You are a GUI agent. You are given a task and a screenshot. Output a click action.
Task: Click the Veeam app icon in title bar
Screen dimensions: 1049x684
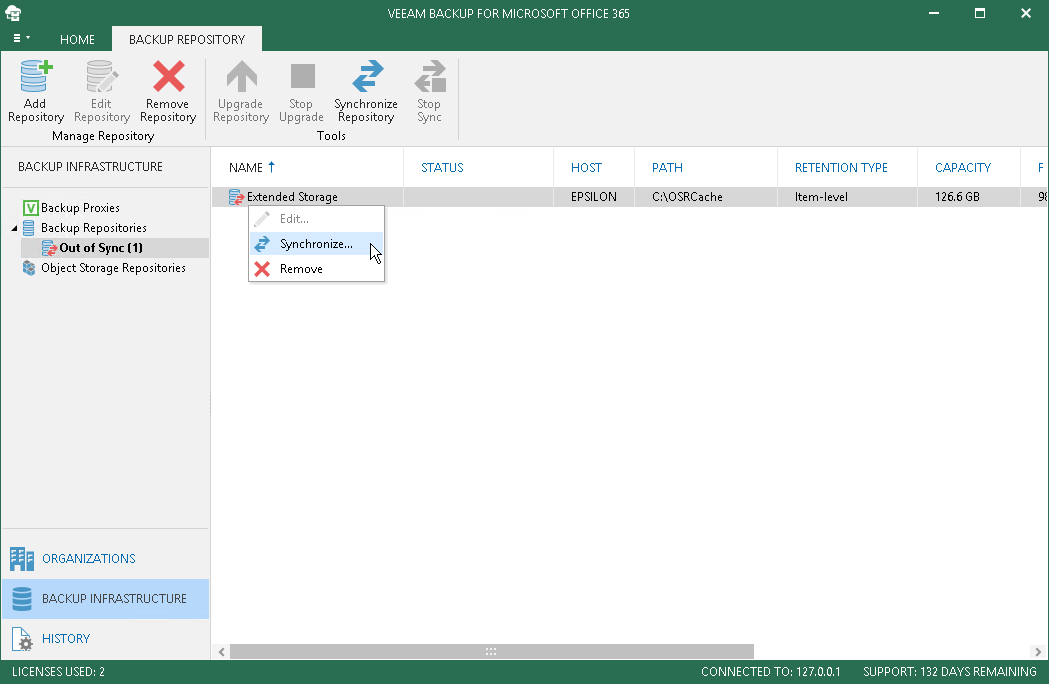pyautogui.click(x=13, y=13)
